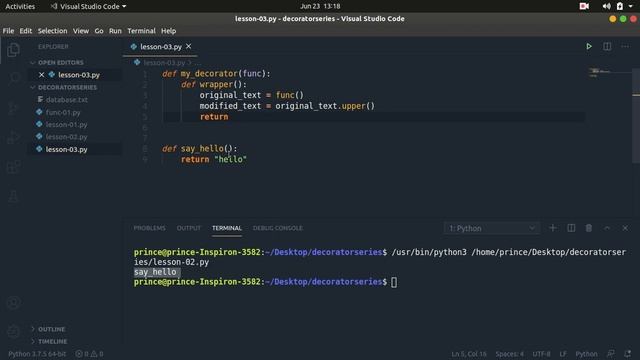
Task: Open the battery indicator in system tray
Action: 620,6
